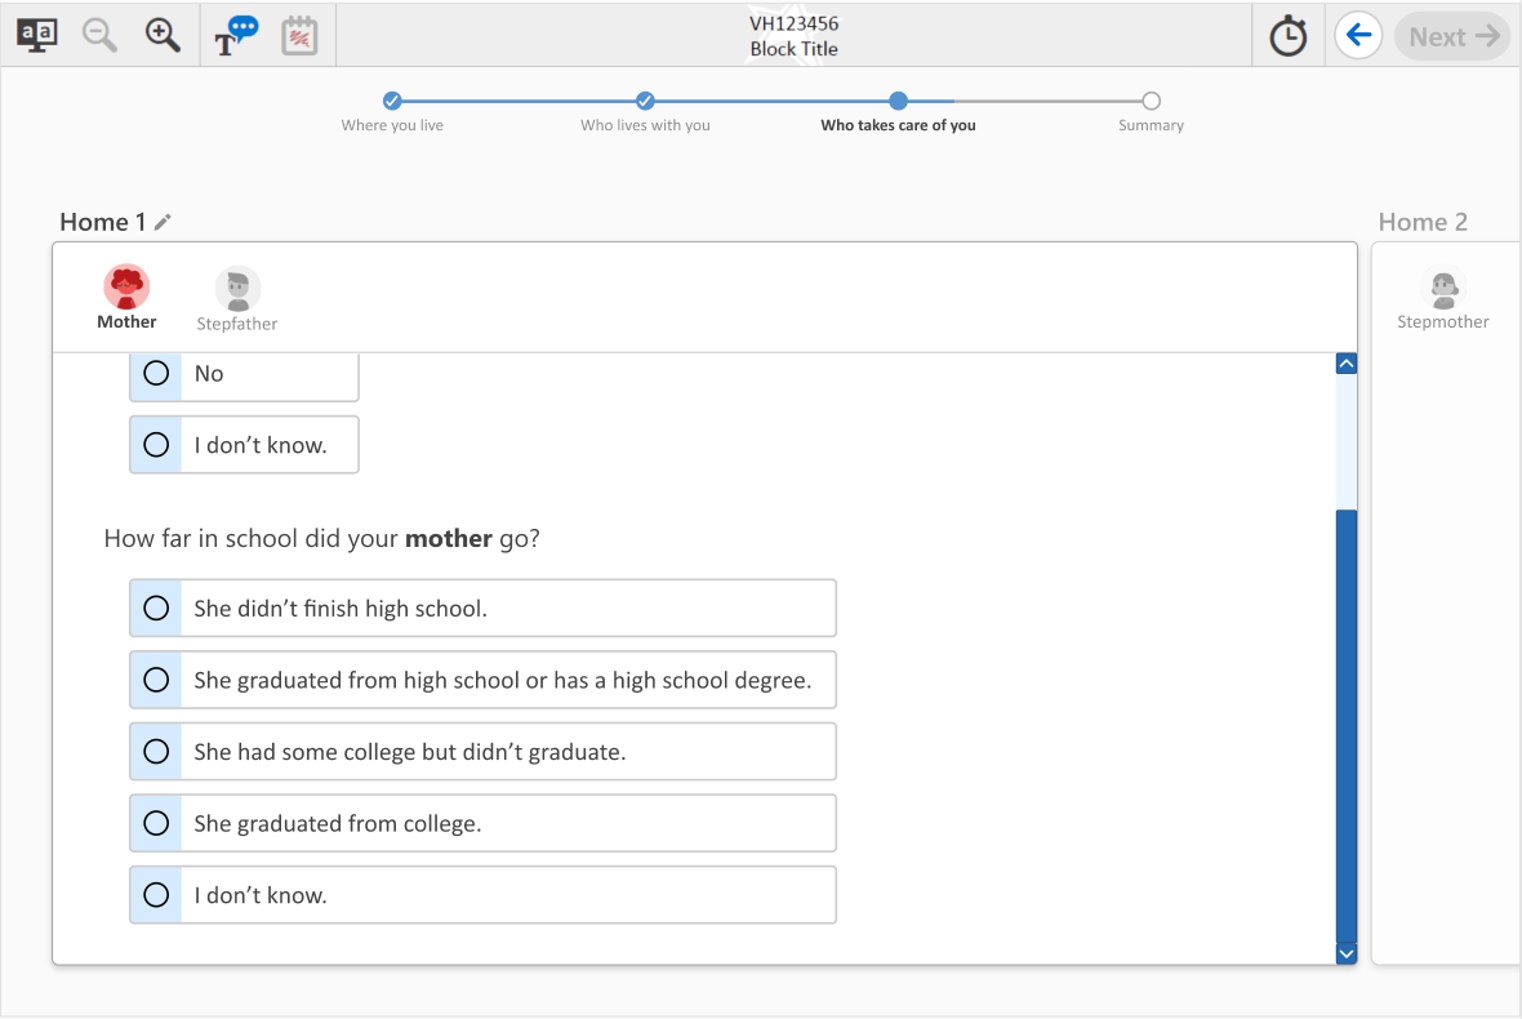Click the Next button

coord(1452,37)
